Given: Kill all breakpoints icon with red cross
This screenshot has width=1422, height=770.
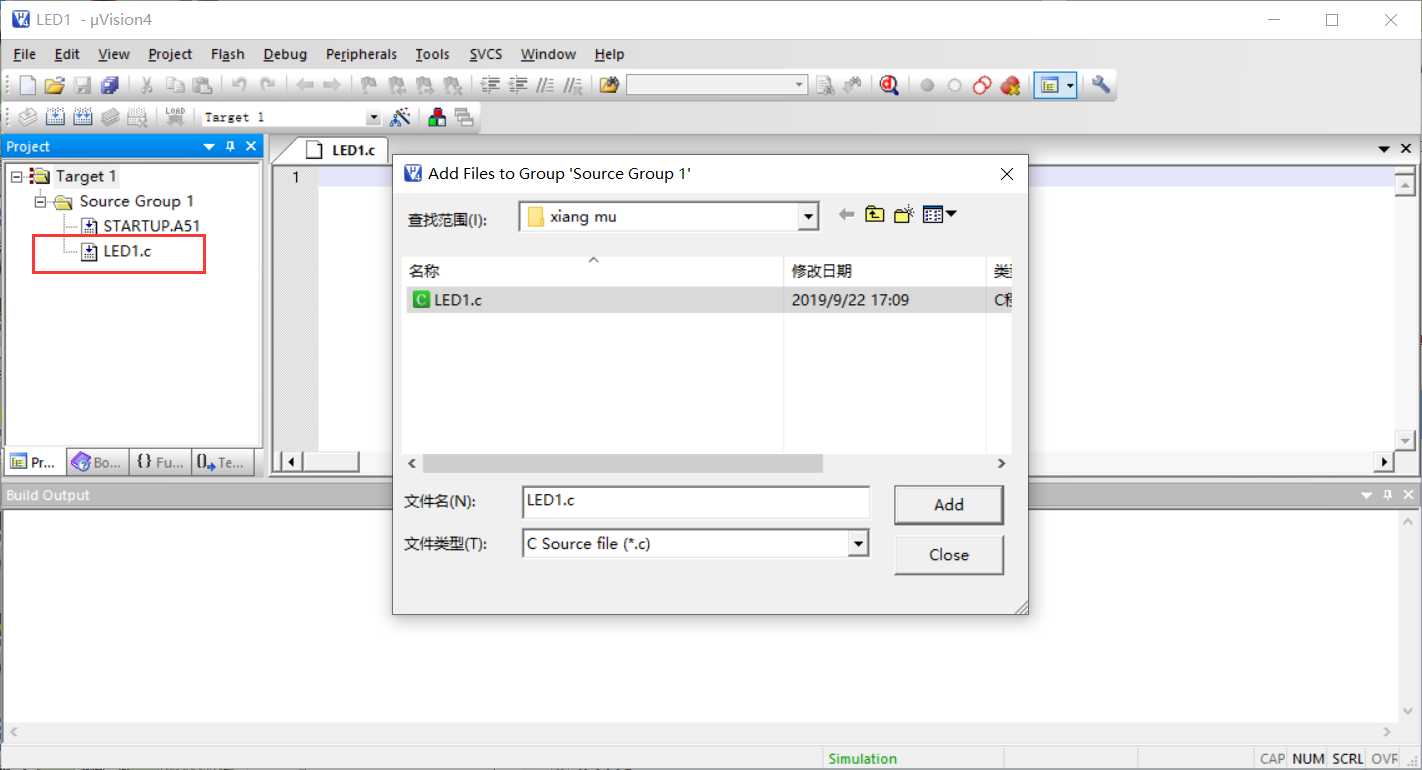Looking at the screenshot, I should pos(1010,86).
